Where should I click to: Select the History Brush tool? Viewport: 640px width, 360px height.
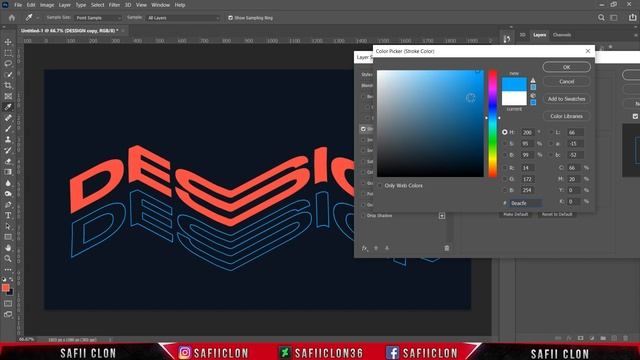pyautogui.click(x=8, y=150)
